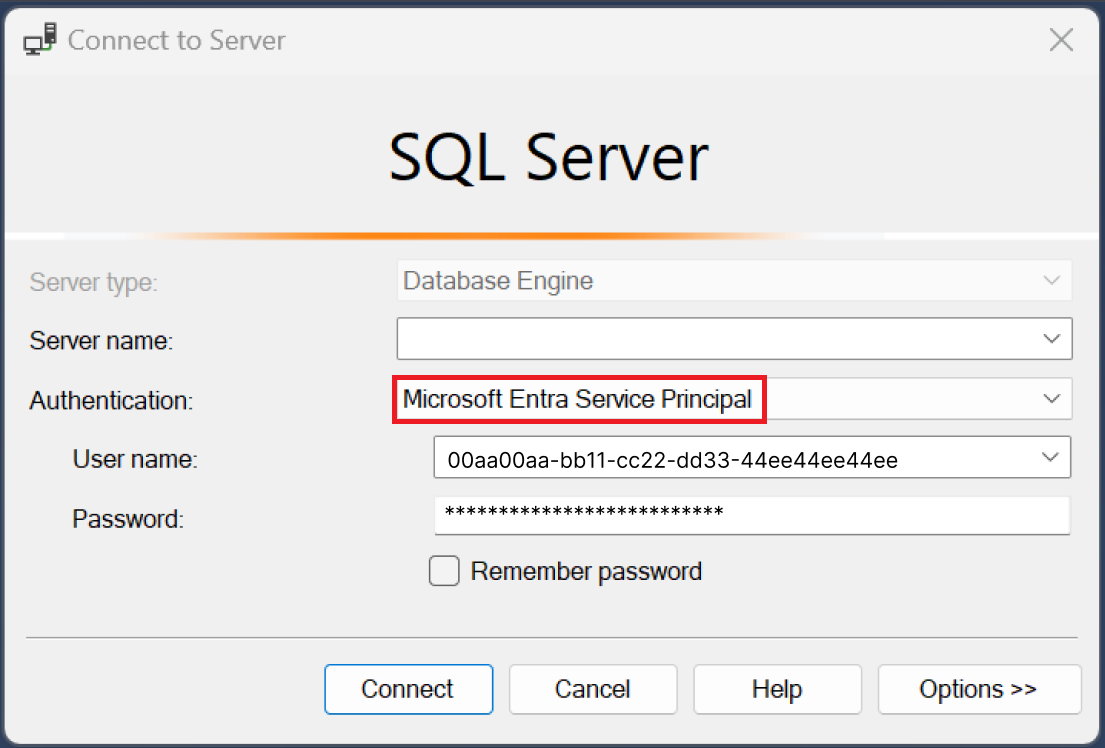Focus the masked Password field
This screenshot has height=748, width=1105.
[750, 516]
